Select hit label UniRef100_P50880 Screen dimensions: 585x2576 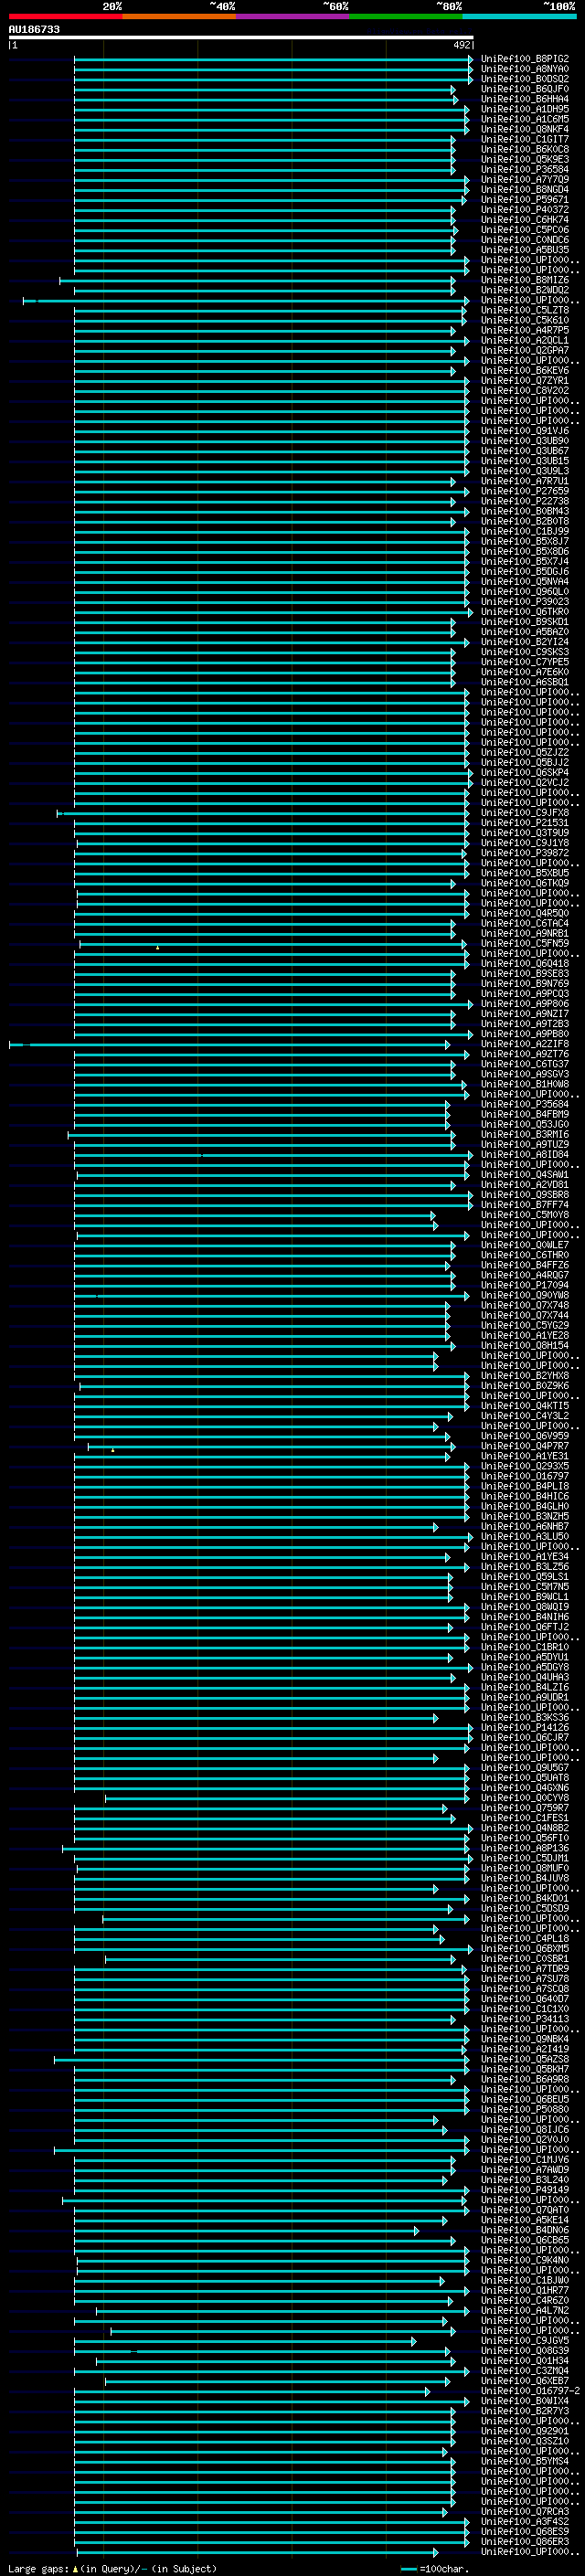525,2109
